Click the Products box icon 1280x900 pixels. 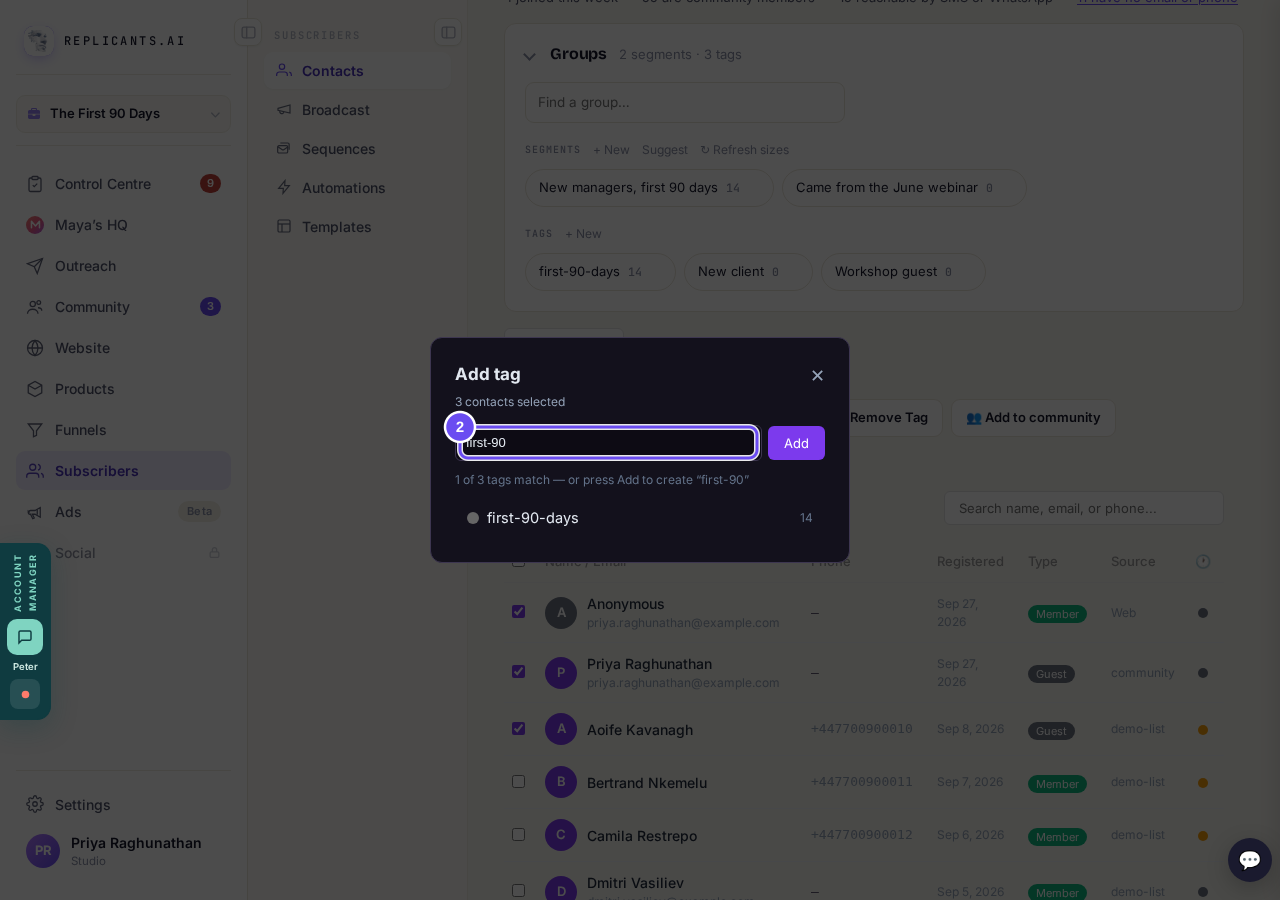coord(35,389)
